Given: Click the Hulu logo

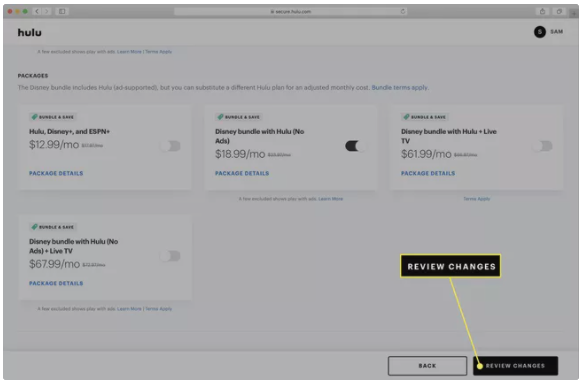Looking at the screenshot, I should (30, 33).
